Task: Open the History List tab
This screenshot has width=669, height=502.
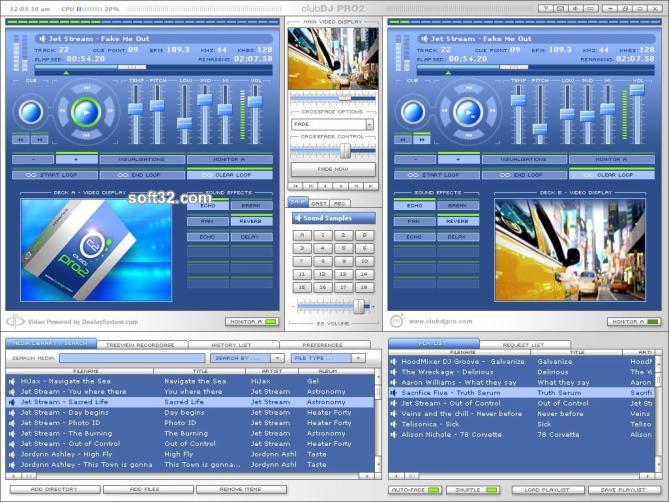Action: pyautogui.click(x=232, y=345)
